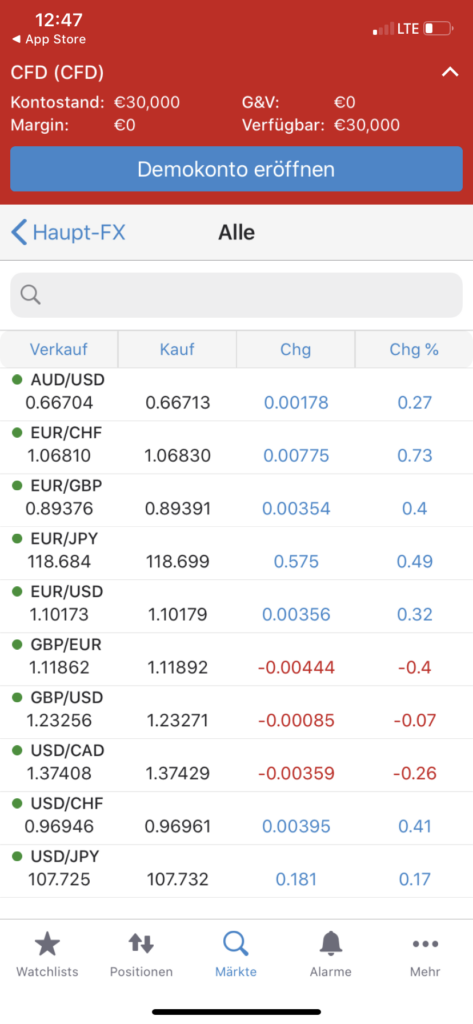This screenshot has width=473, height=1024.
Task: Sort by the Chg % column header
Action: pyautogui.click(x=414, y=349)
